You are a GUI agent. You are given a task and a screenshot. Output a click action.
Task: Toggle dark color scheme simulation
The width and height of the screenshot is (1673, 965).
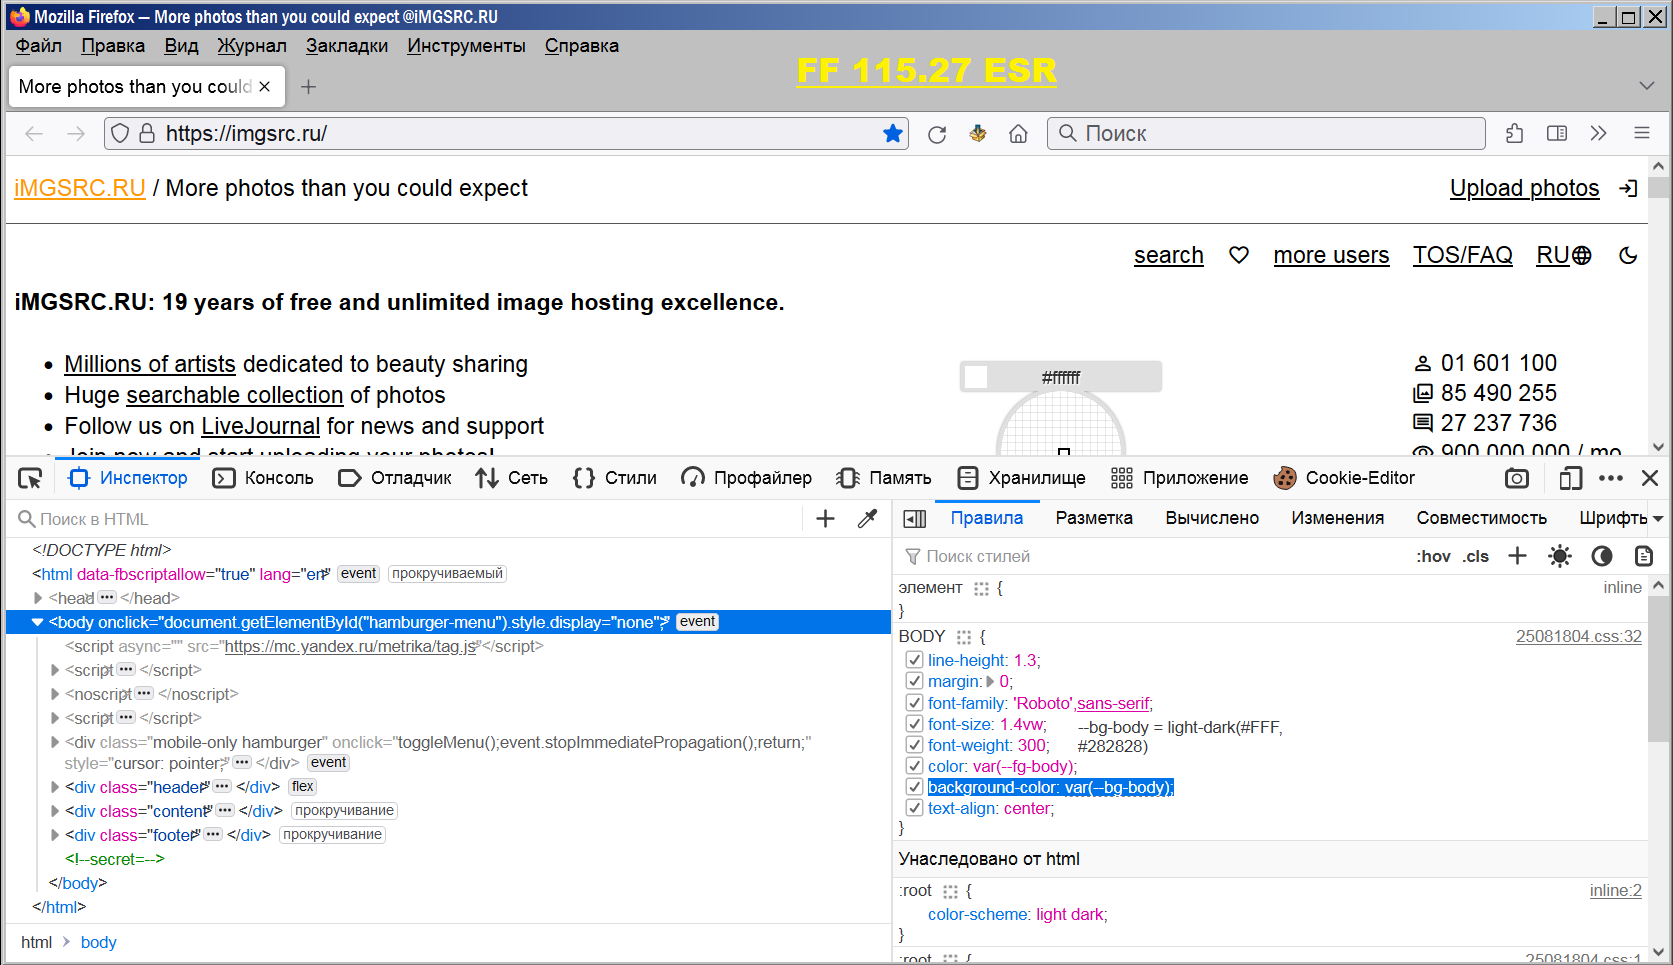[x=1602, y=556]
